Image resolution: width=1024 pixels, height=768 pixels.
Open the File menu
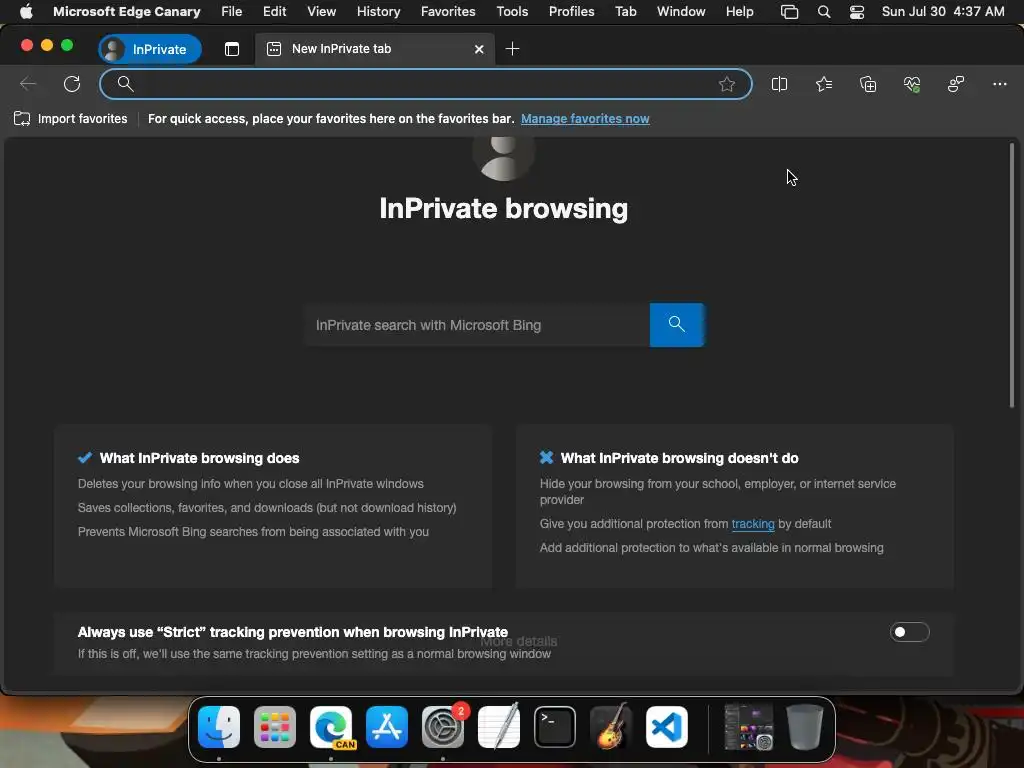[231, 12]
